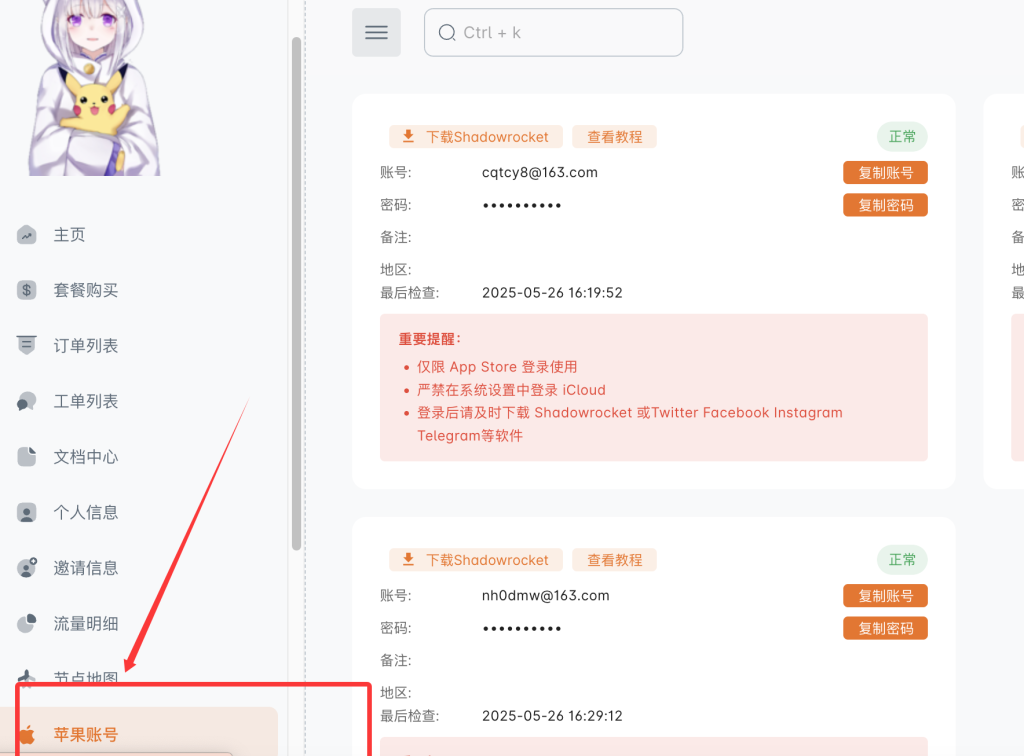The image size is (1024, 756).
Task: Click 复制密码 for cqtcy8@163.com
Action: 885,205
